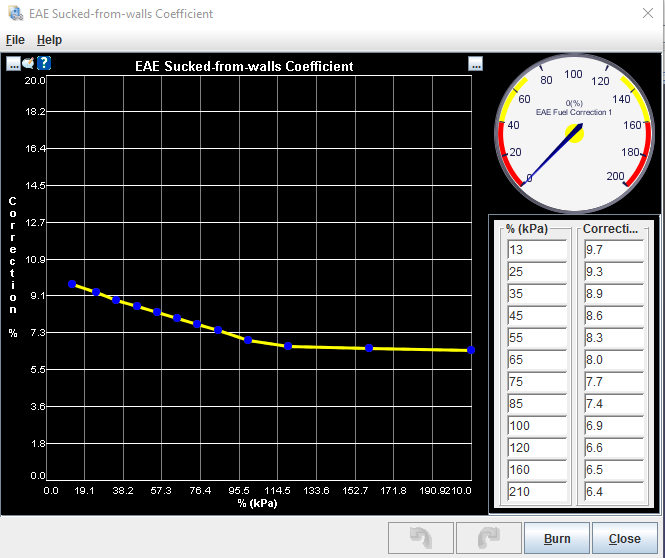
Task: Click the correction cell showing 9.7
Action: tap(614, 250)
